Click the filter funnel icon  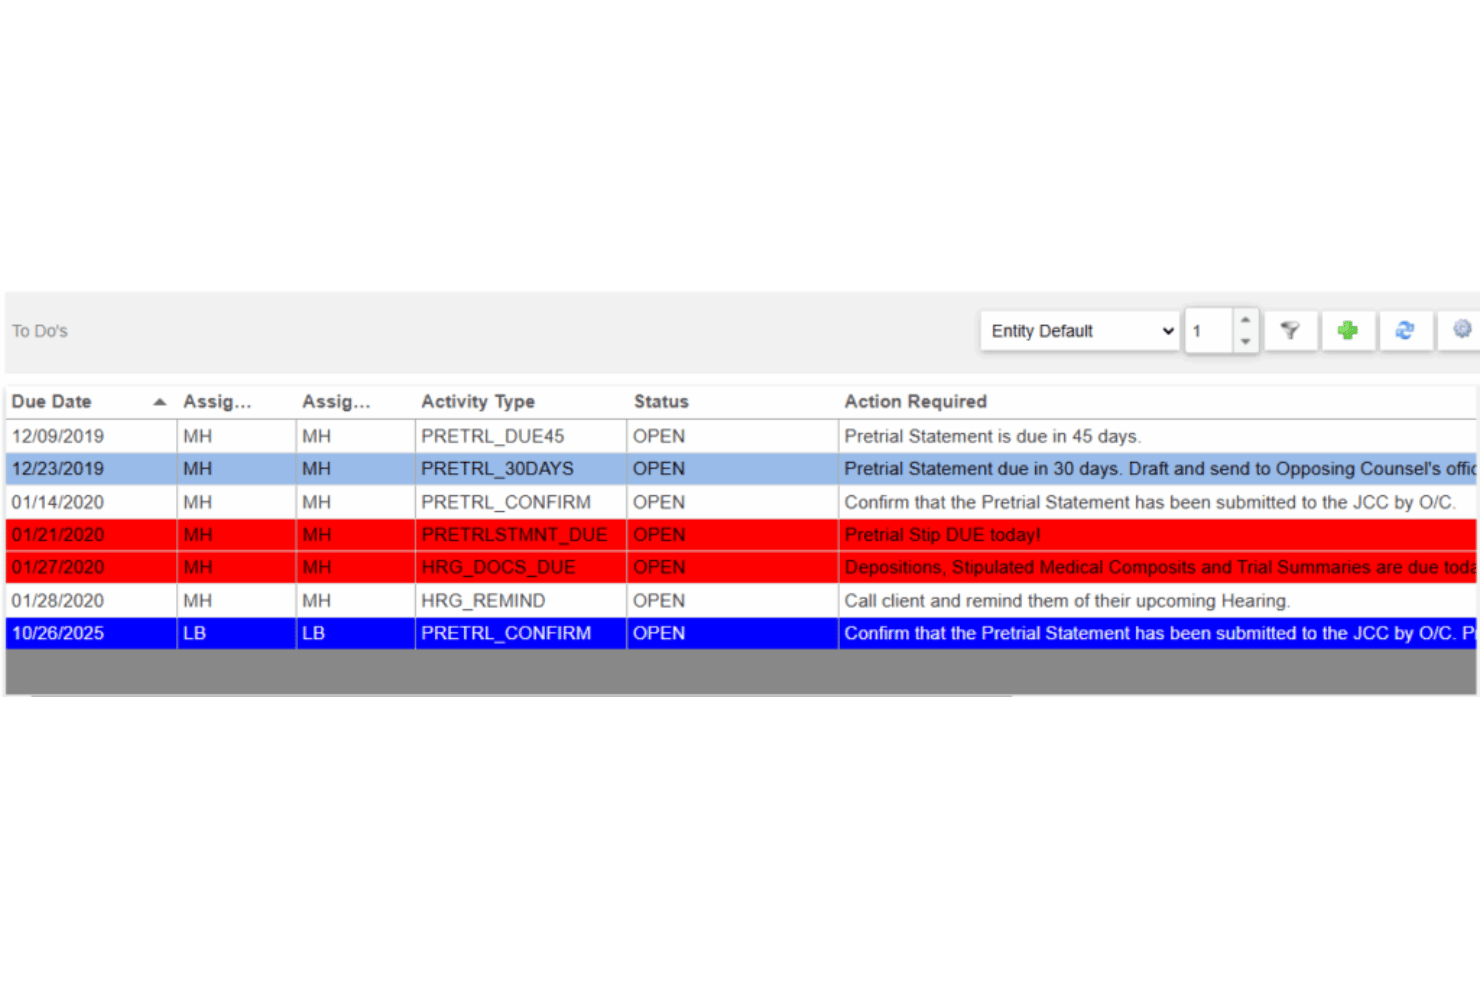[x=1289, y=330]
